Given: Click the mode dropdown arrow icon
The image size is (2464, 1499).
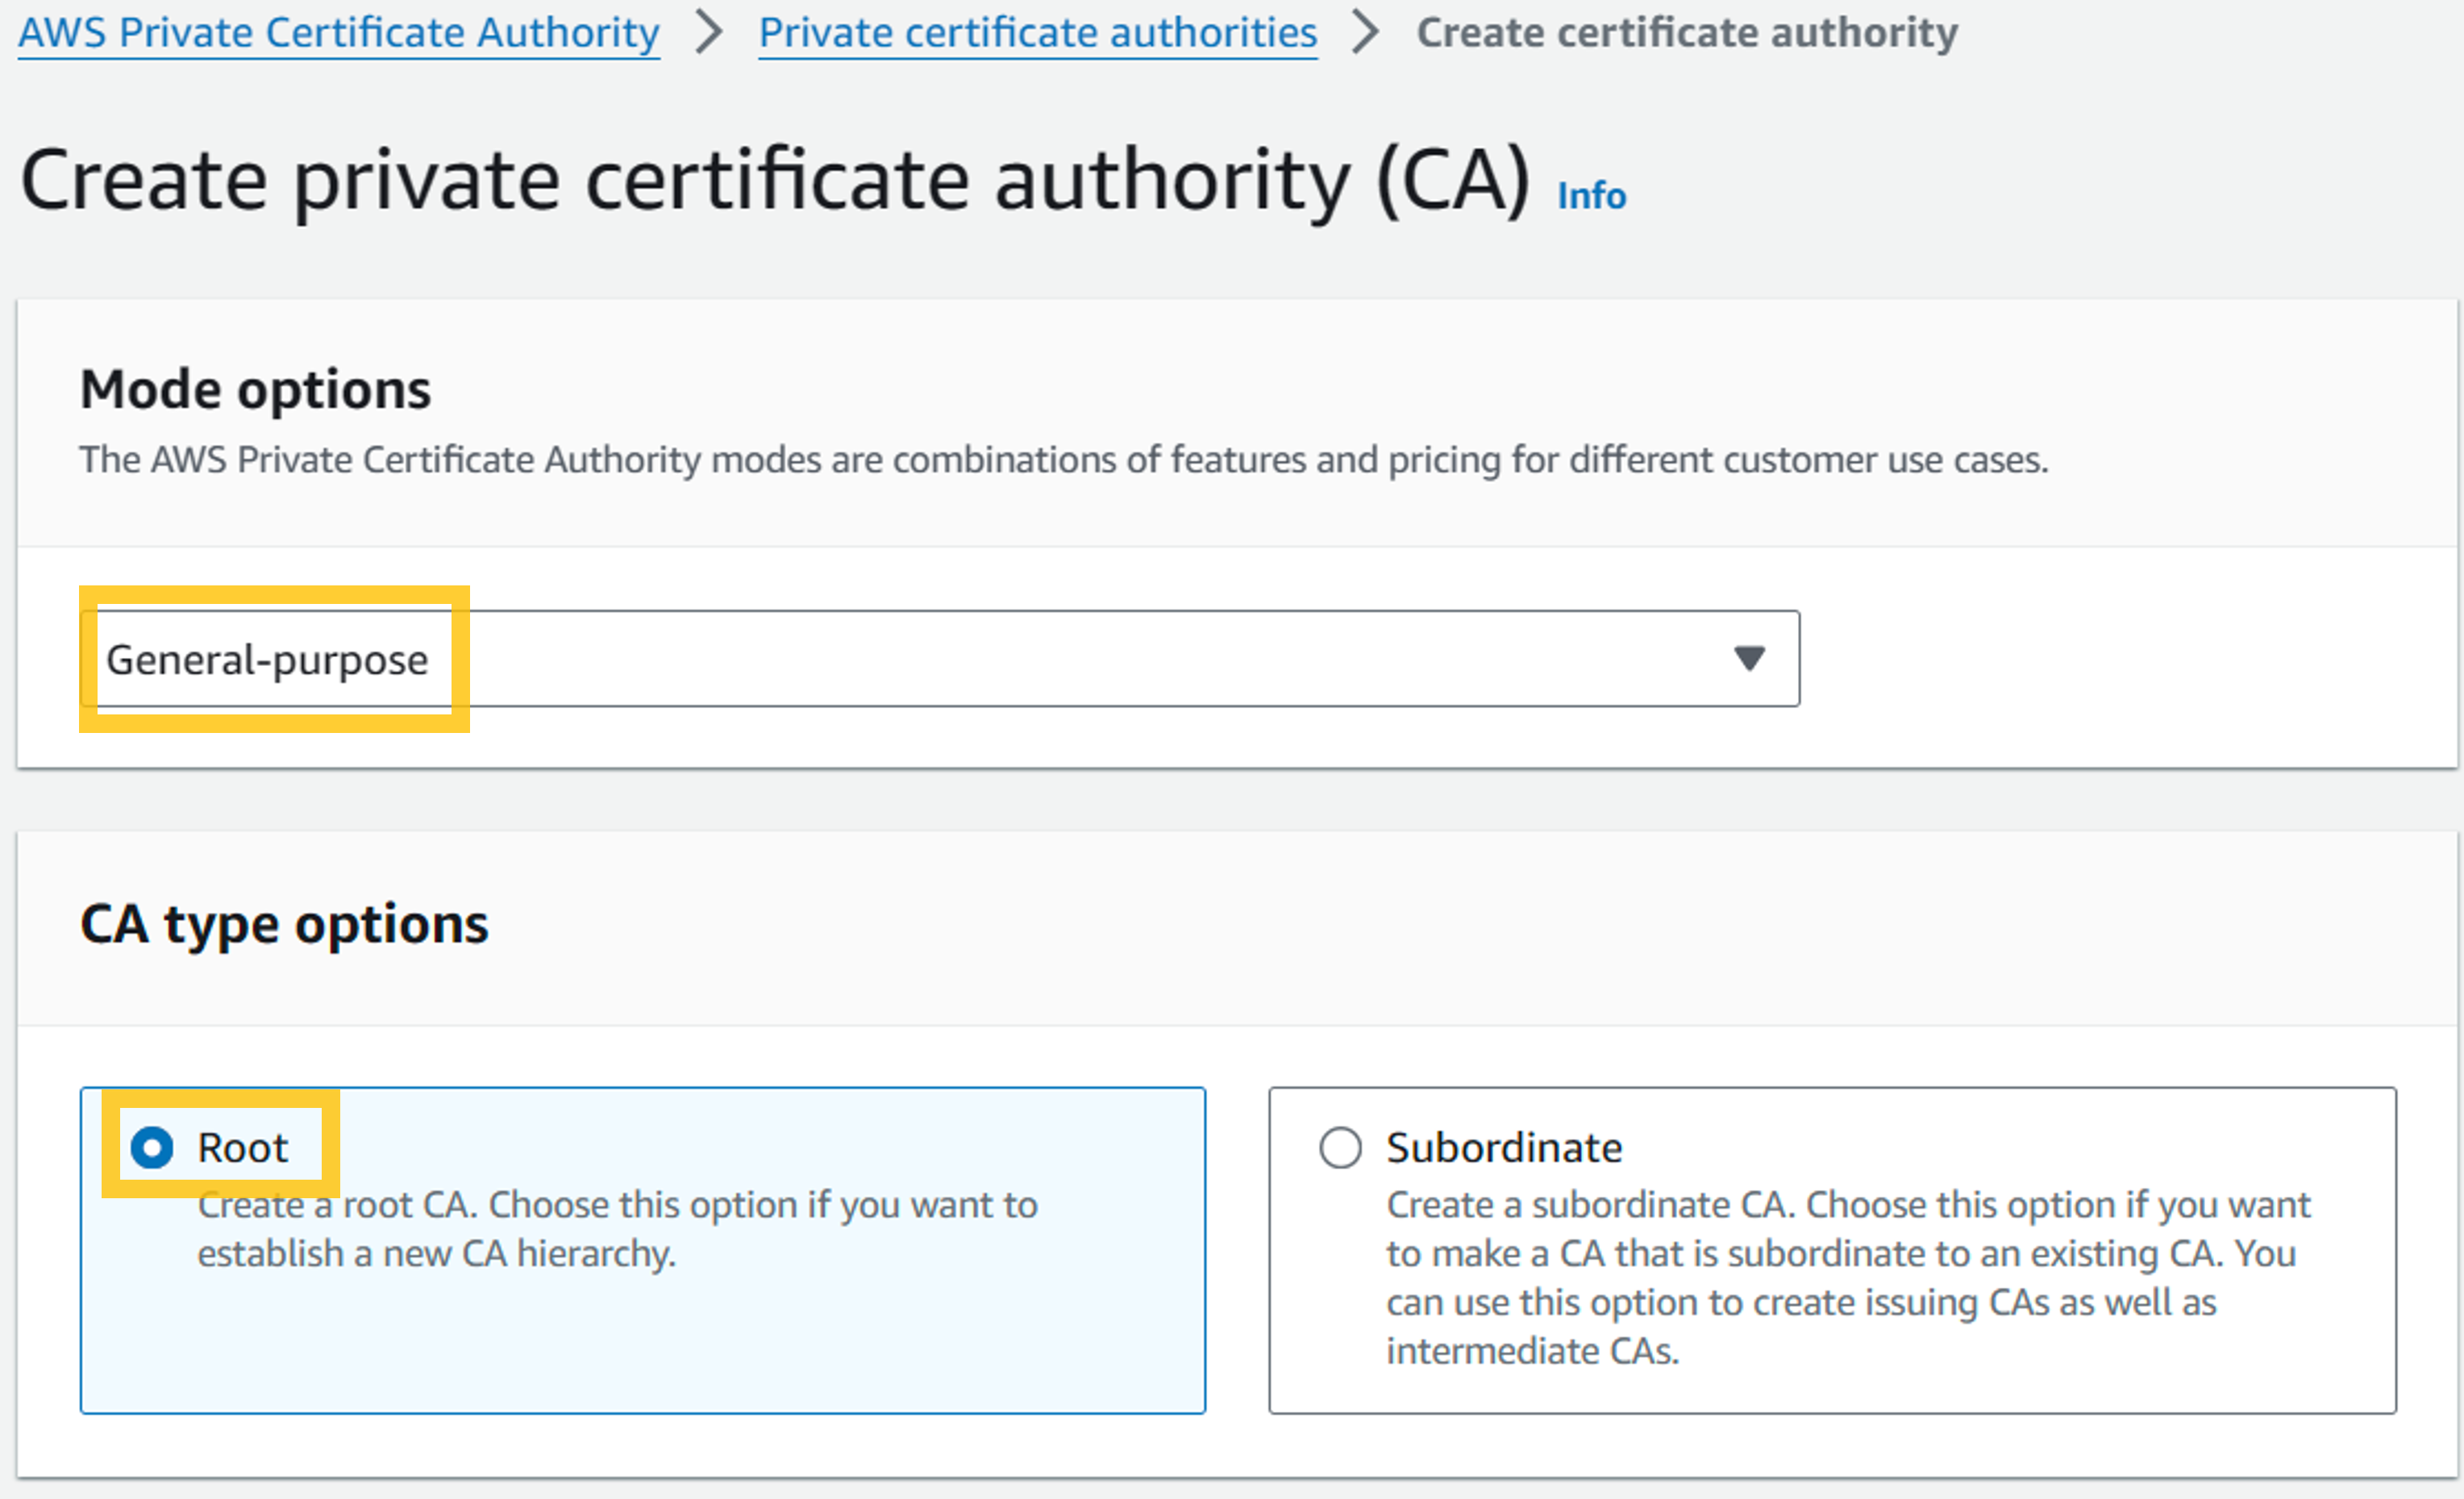Looking at the screenshot, I should (1749, 658).
